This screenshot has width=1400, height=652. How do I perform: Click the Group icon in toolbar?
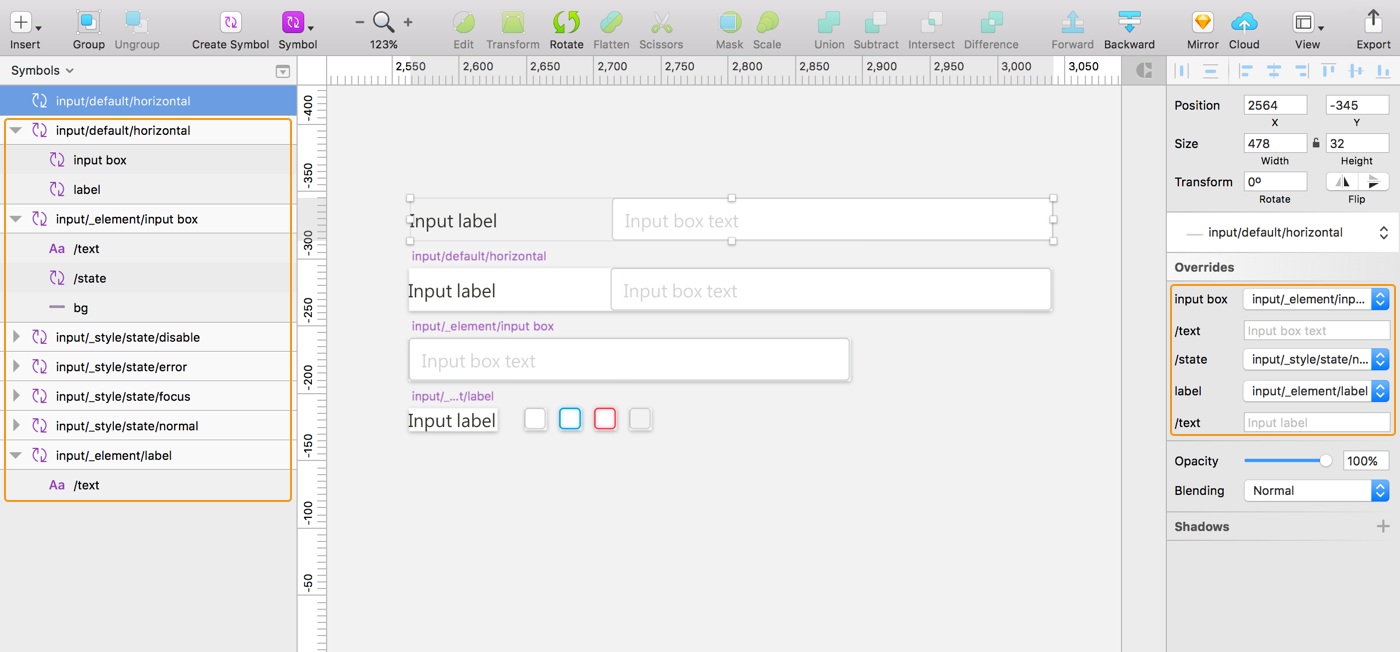(89, 23)
